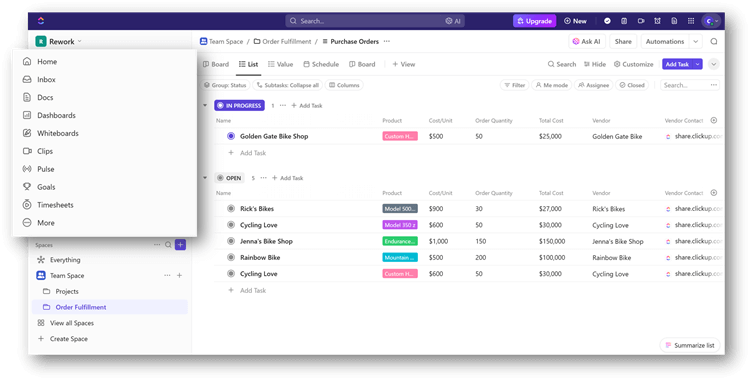Open the Add Task dropdown arrow
Image resolution: width=750 pixels, height=380 pixels.
697,64
